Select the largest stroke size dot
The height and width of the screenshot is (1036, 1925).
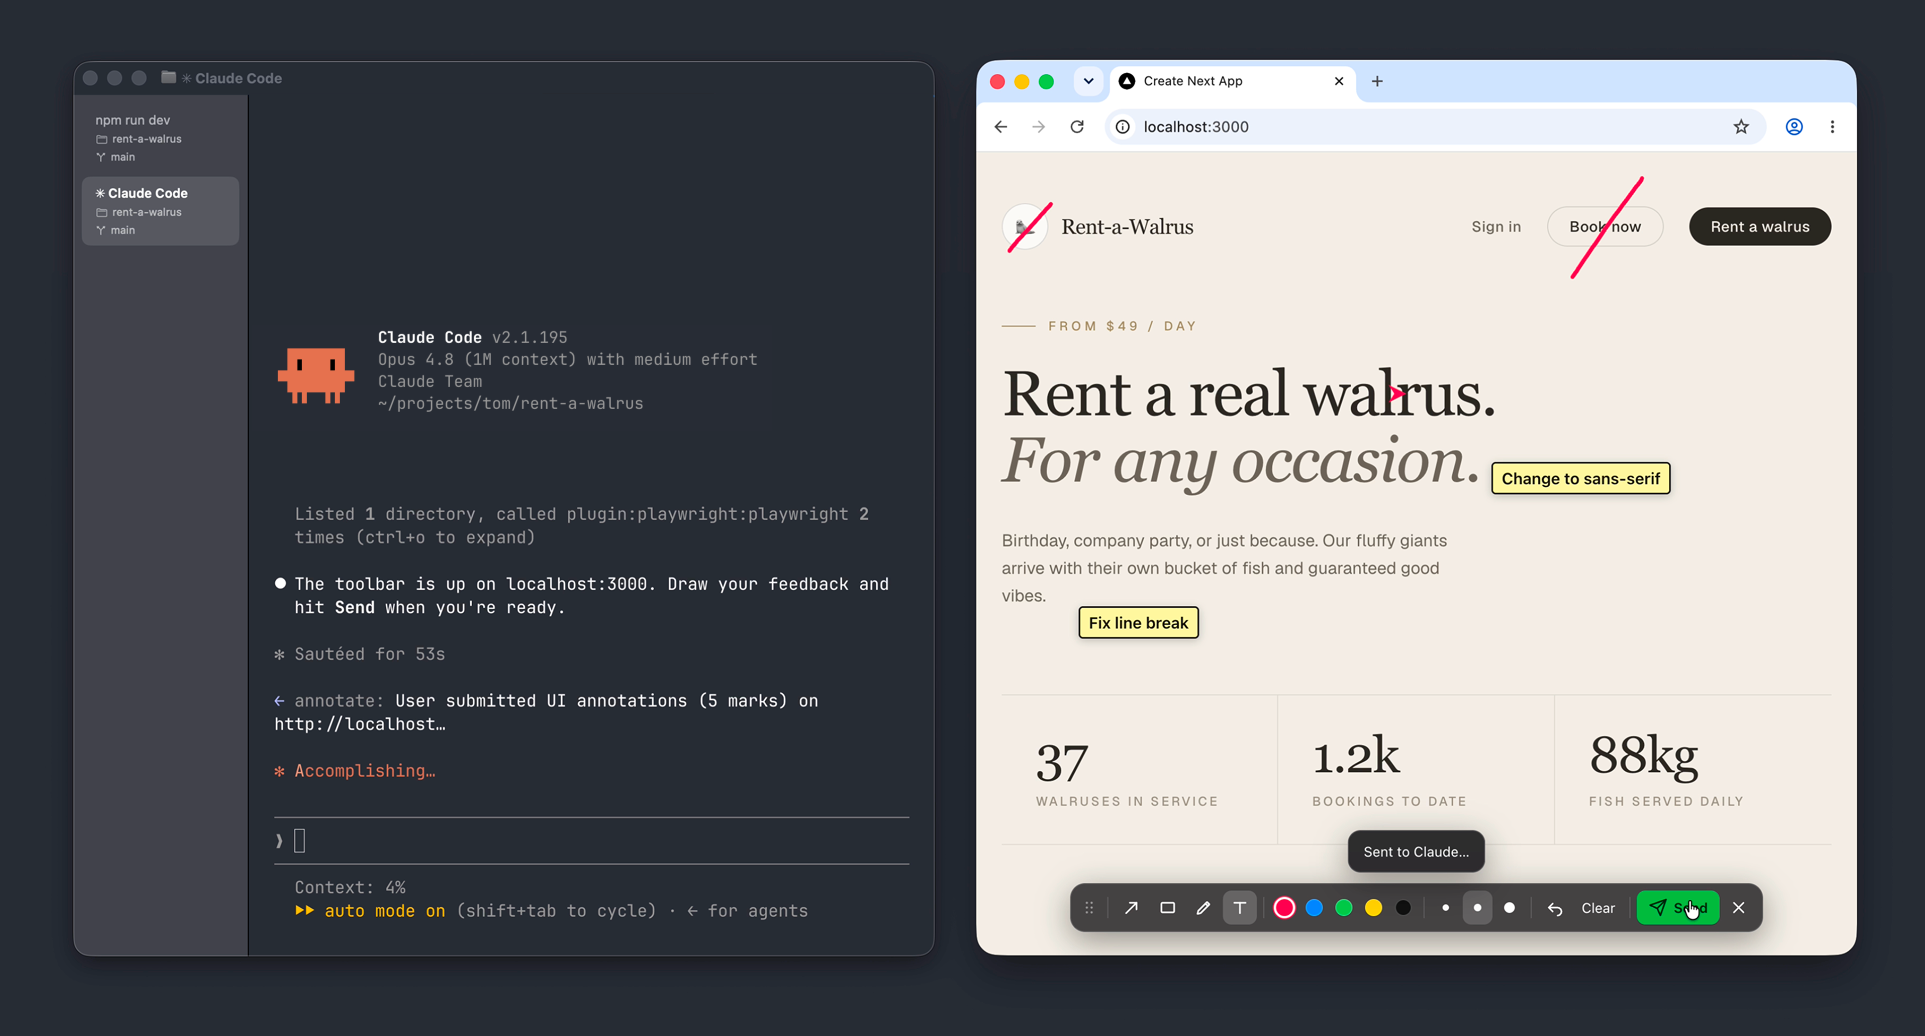point(1509,908)
